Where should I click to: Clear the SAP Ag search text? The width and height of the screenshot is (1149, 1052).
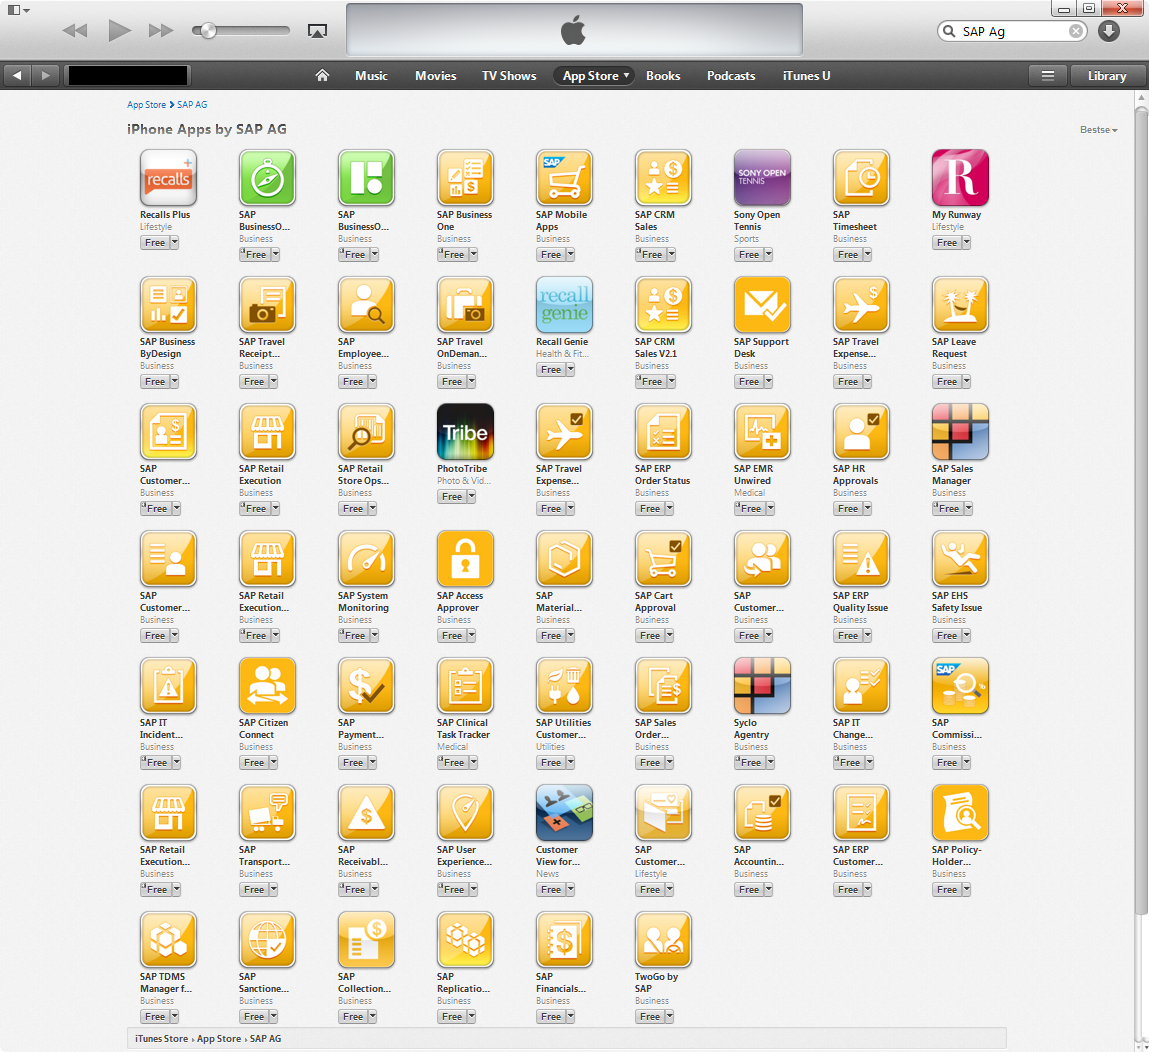point(1075,31)
